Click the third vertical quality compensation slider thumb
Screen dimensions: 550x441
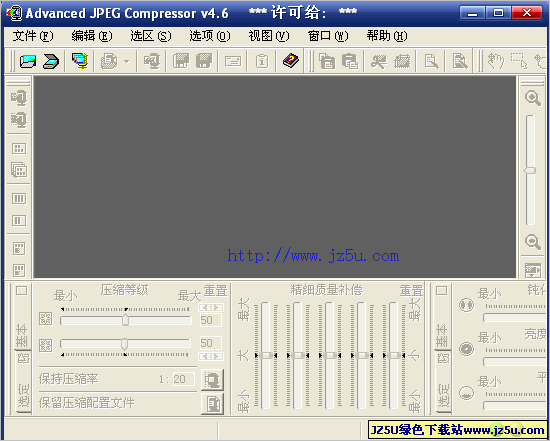click(x=330, y=355)
